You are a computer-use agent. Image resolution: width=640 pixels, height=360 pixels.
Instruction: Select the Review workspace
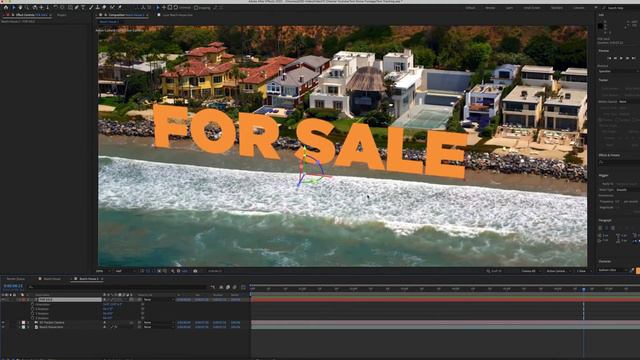pyautogui.click(x=490, y=8)
